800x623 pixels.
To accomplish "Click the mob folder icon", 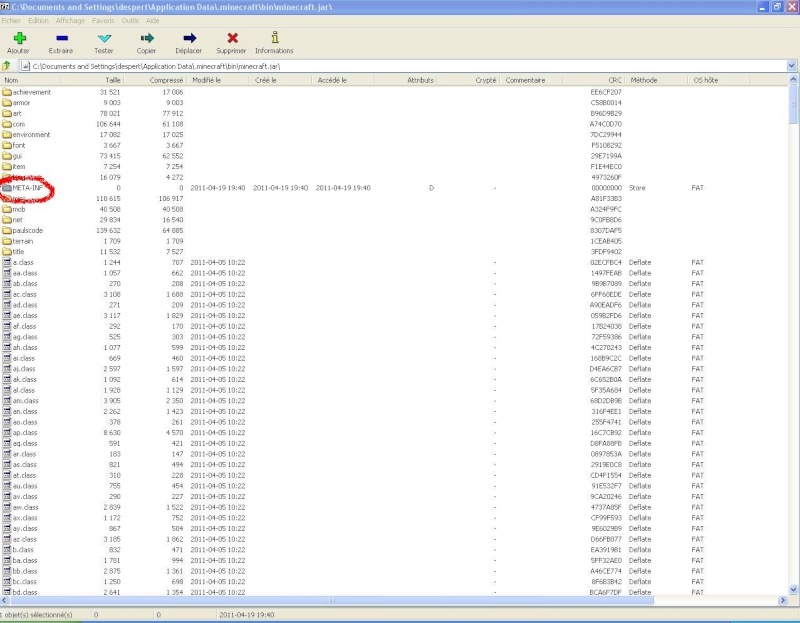I will [x=7, y=209].
